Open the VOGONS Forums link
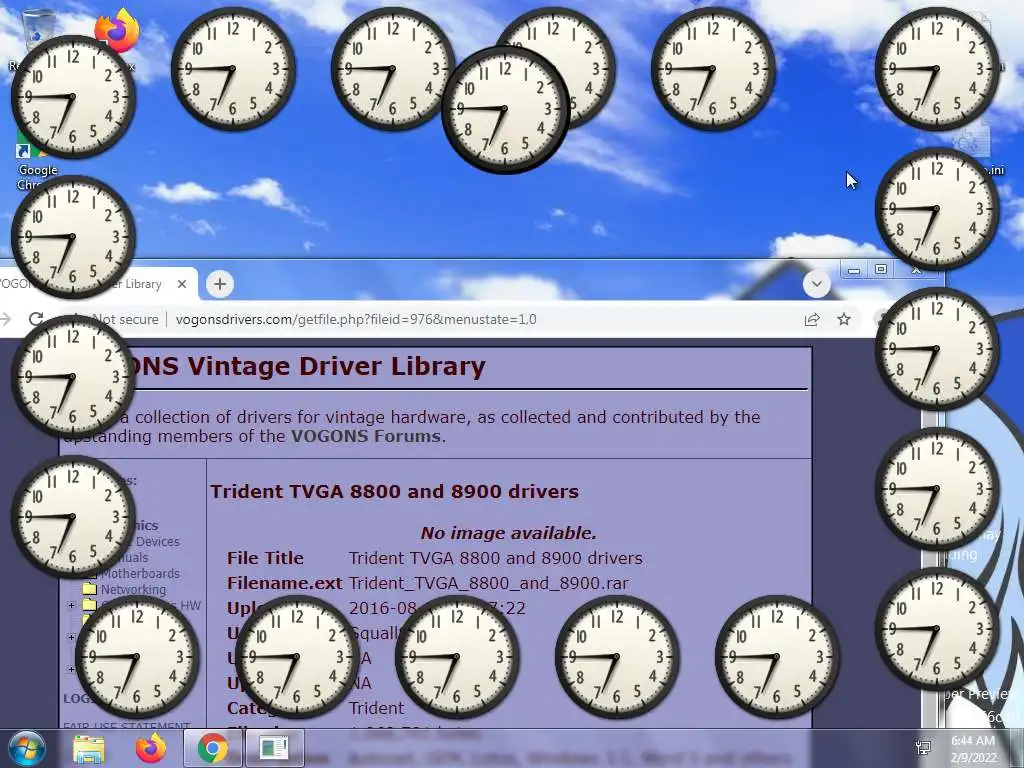1024x768 pixels. click(366, 436)
